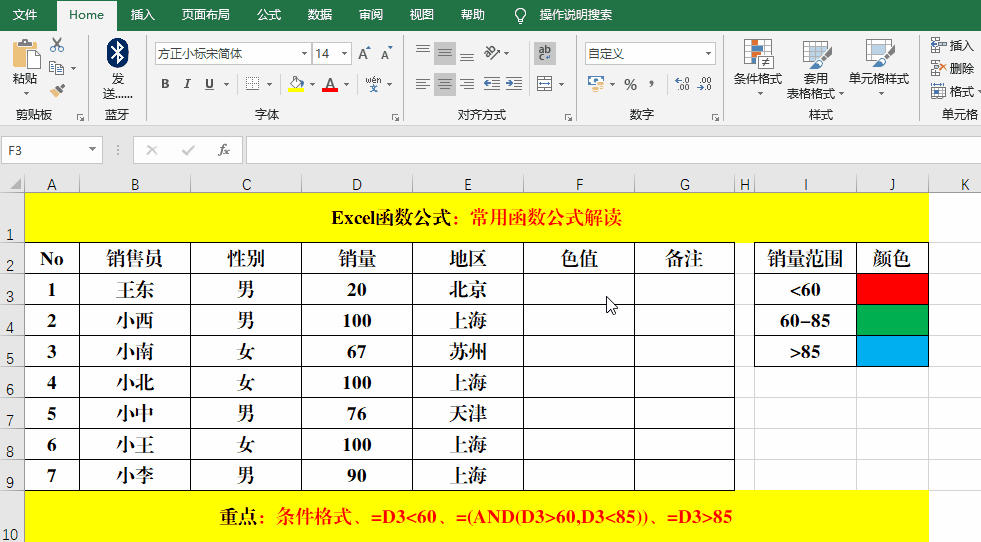Open the 页面布局 tab
The image size is (981, 542).
click(x=205, y=15)
